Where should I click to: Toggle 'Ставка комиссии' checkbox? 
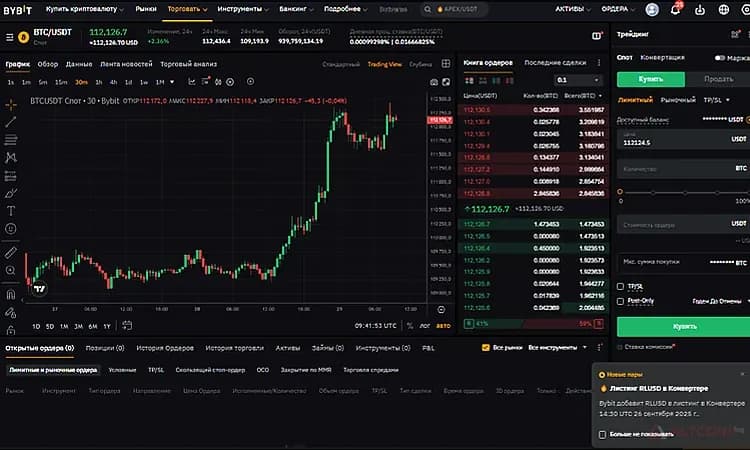coord(620,347)
